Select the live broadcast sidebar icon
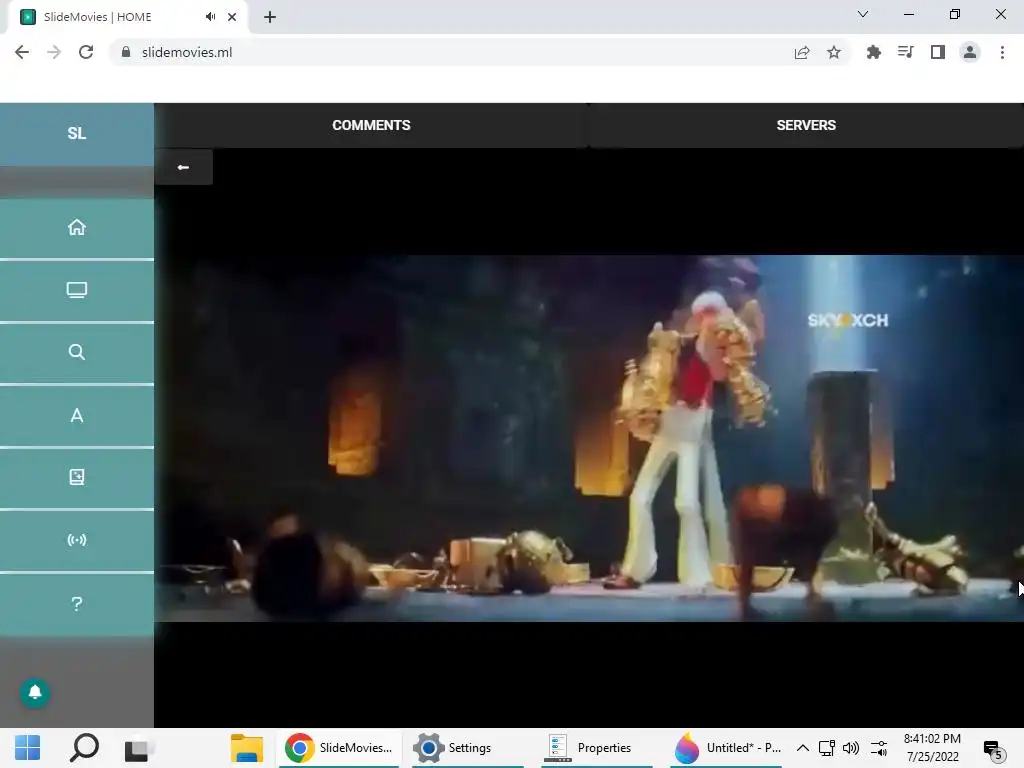The height and width of the screenshot is (768, 1024). [76, 540]
